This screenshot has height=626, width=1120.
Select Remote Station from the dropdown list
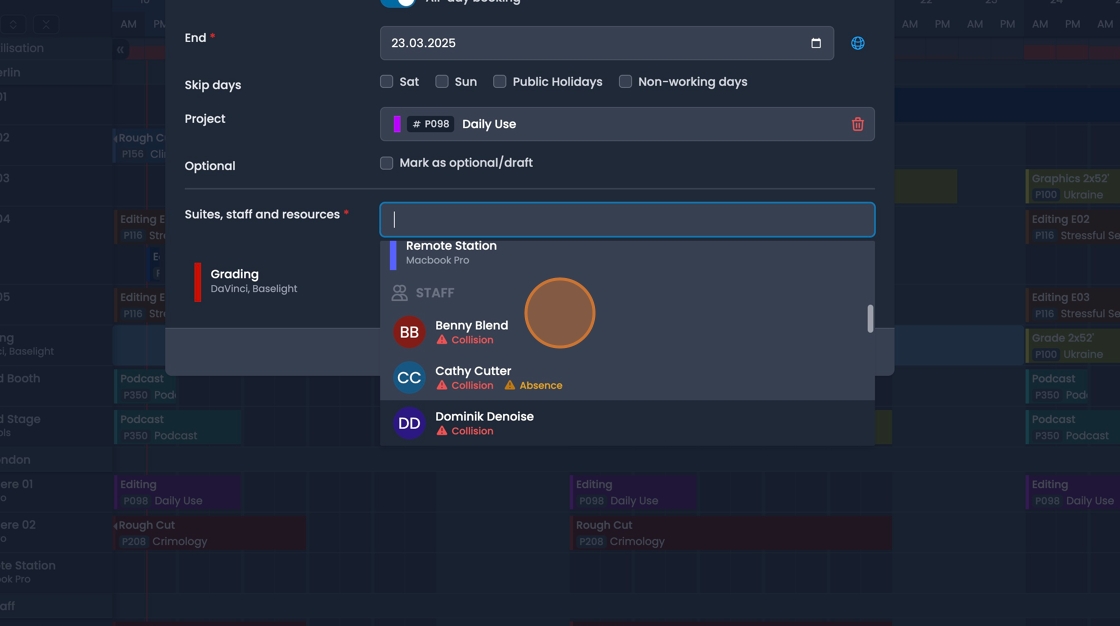pos(451,252)
